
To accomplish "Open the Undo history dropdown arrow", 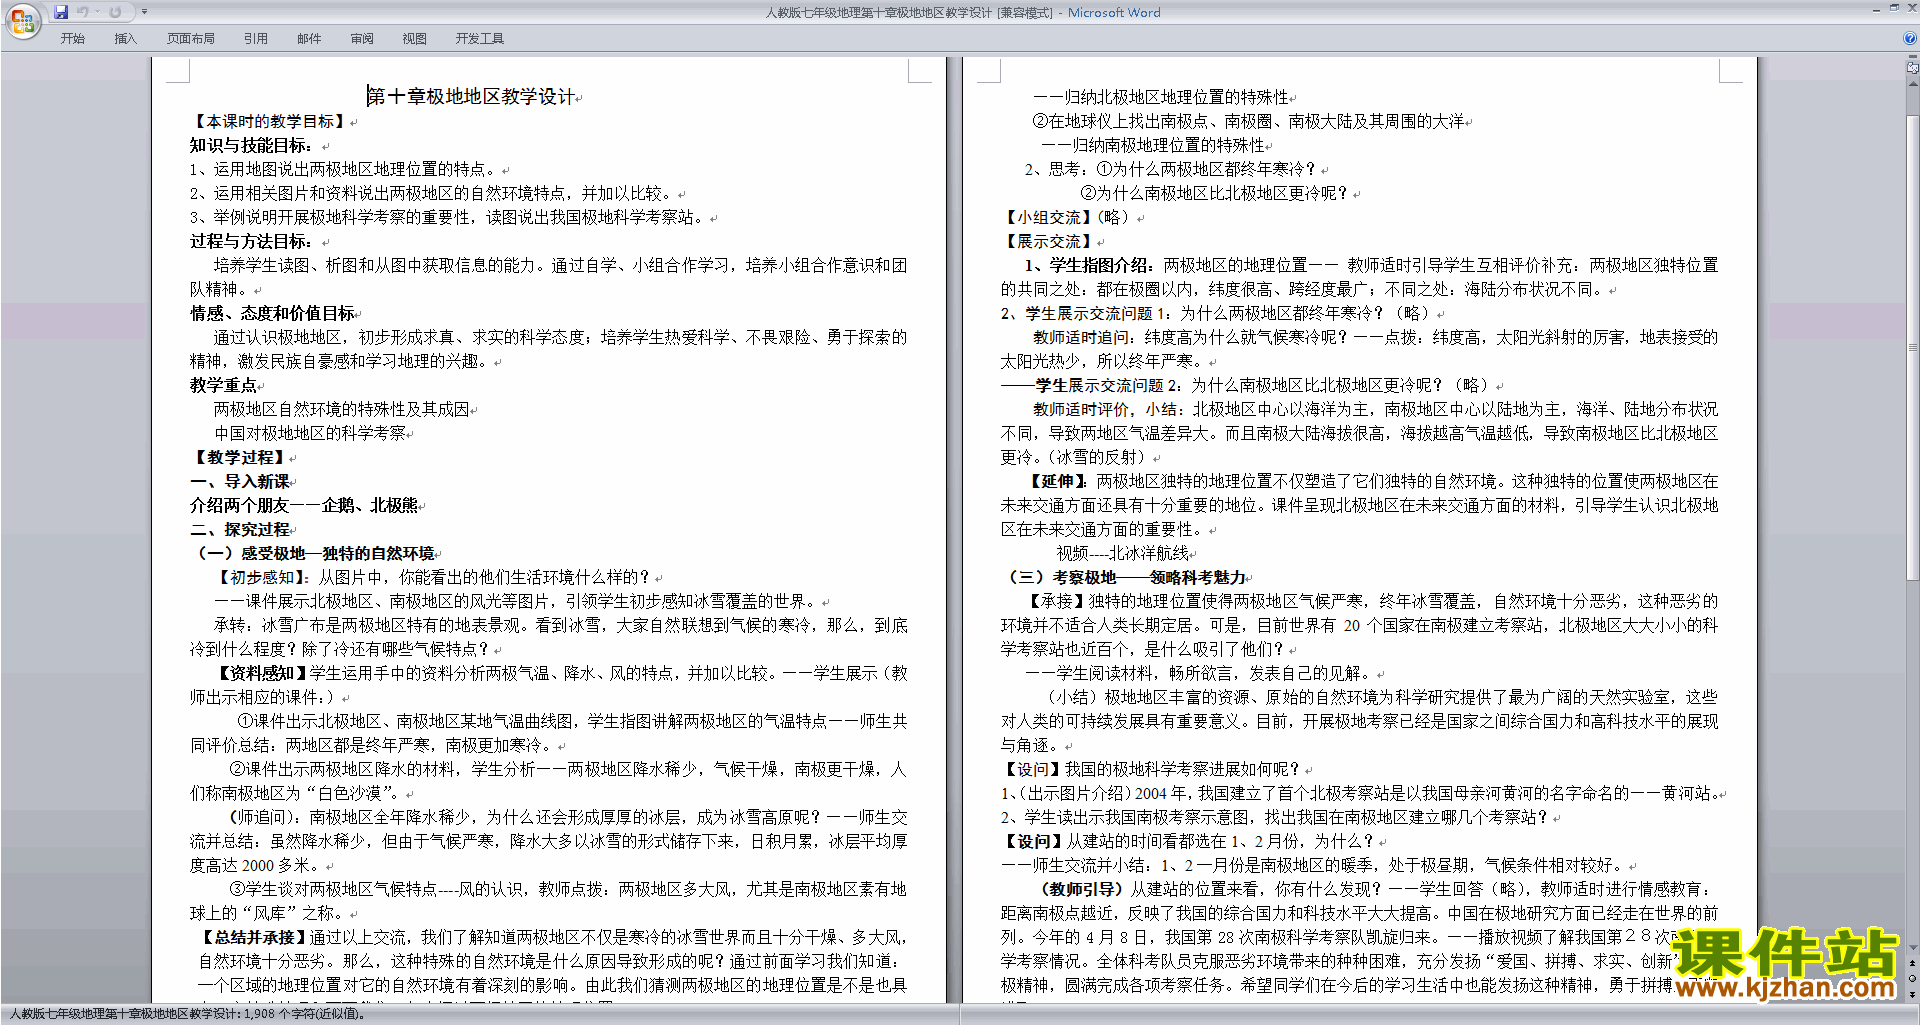I will click(x=97, y=12).
